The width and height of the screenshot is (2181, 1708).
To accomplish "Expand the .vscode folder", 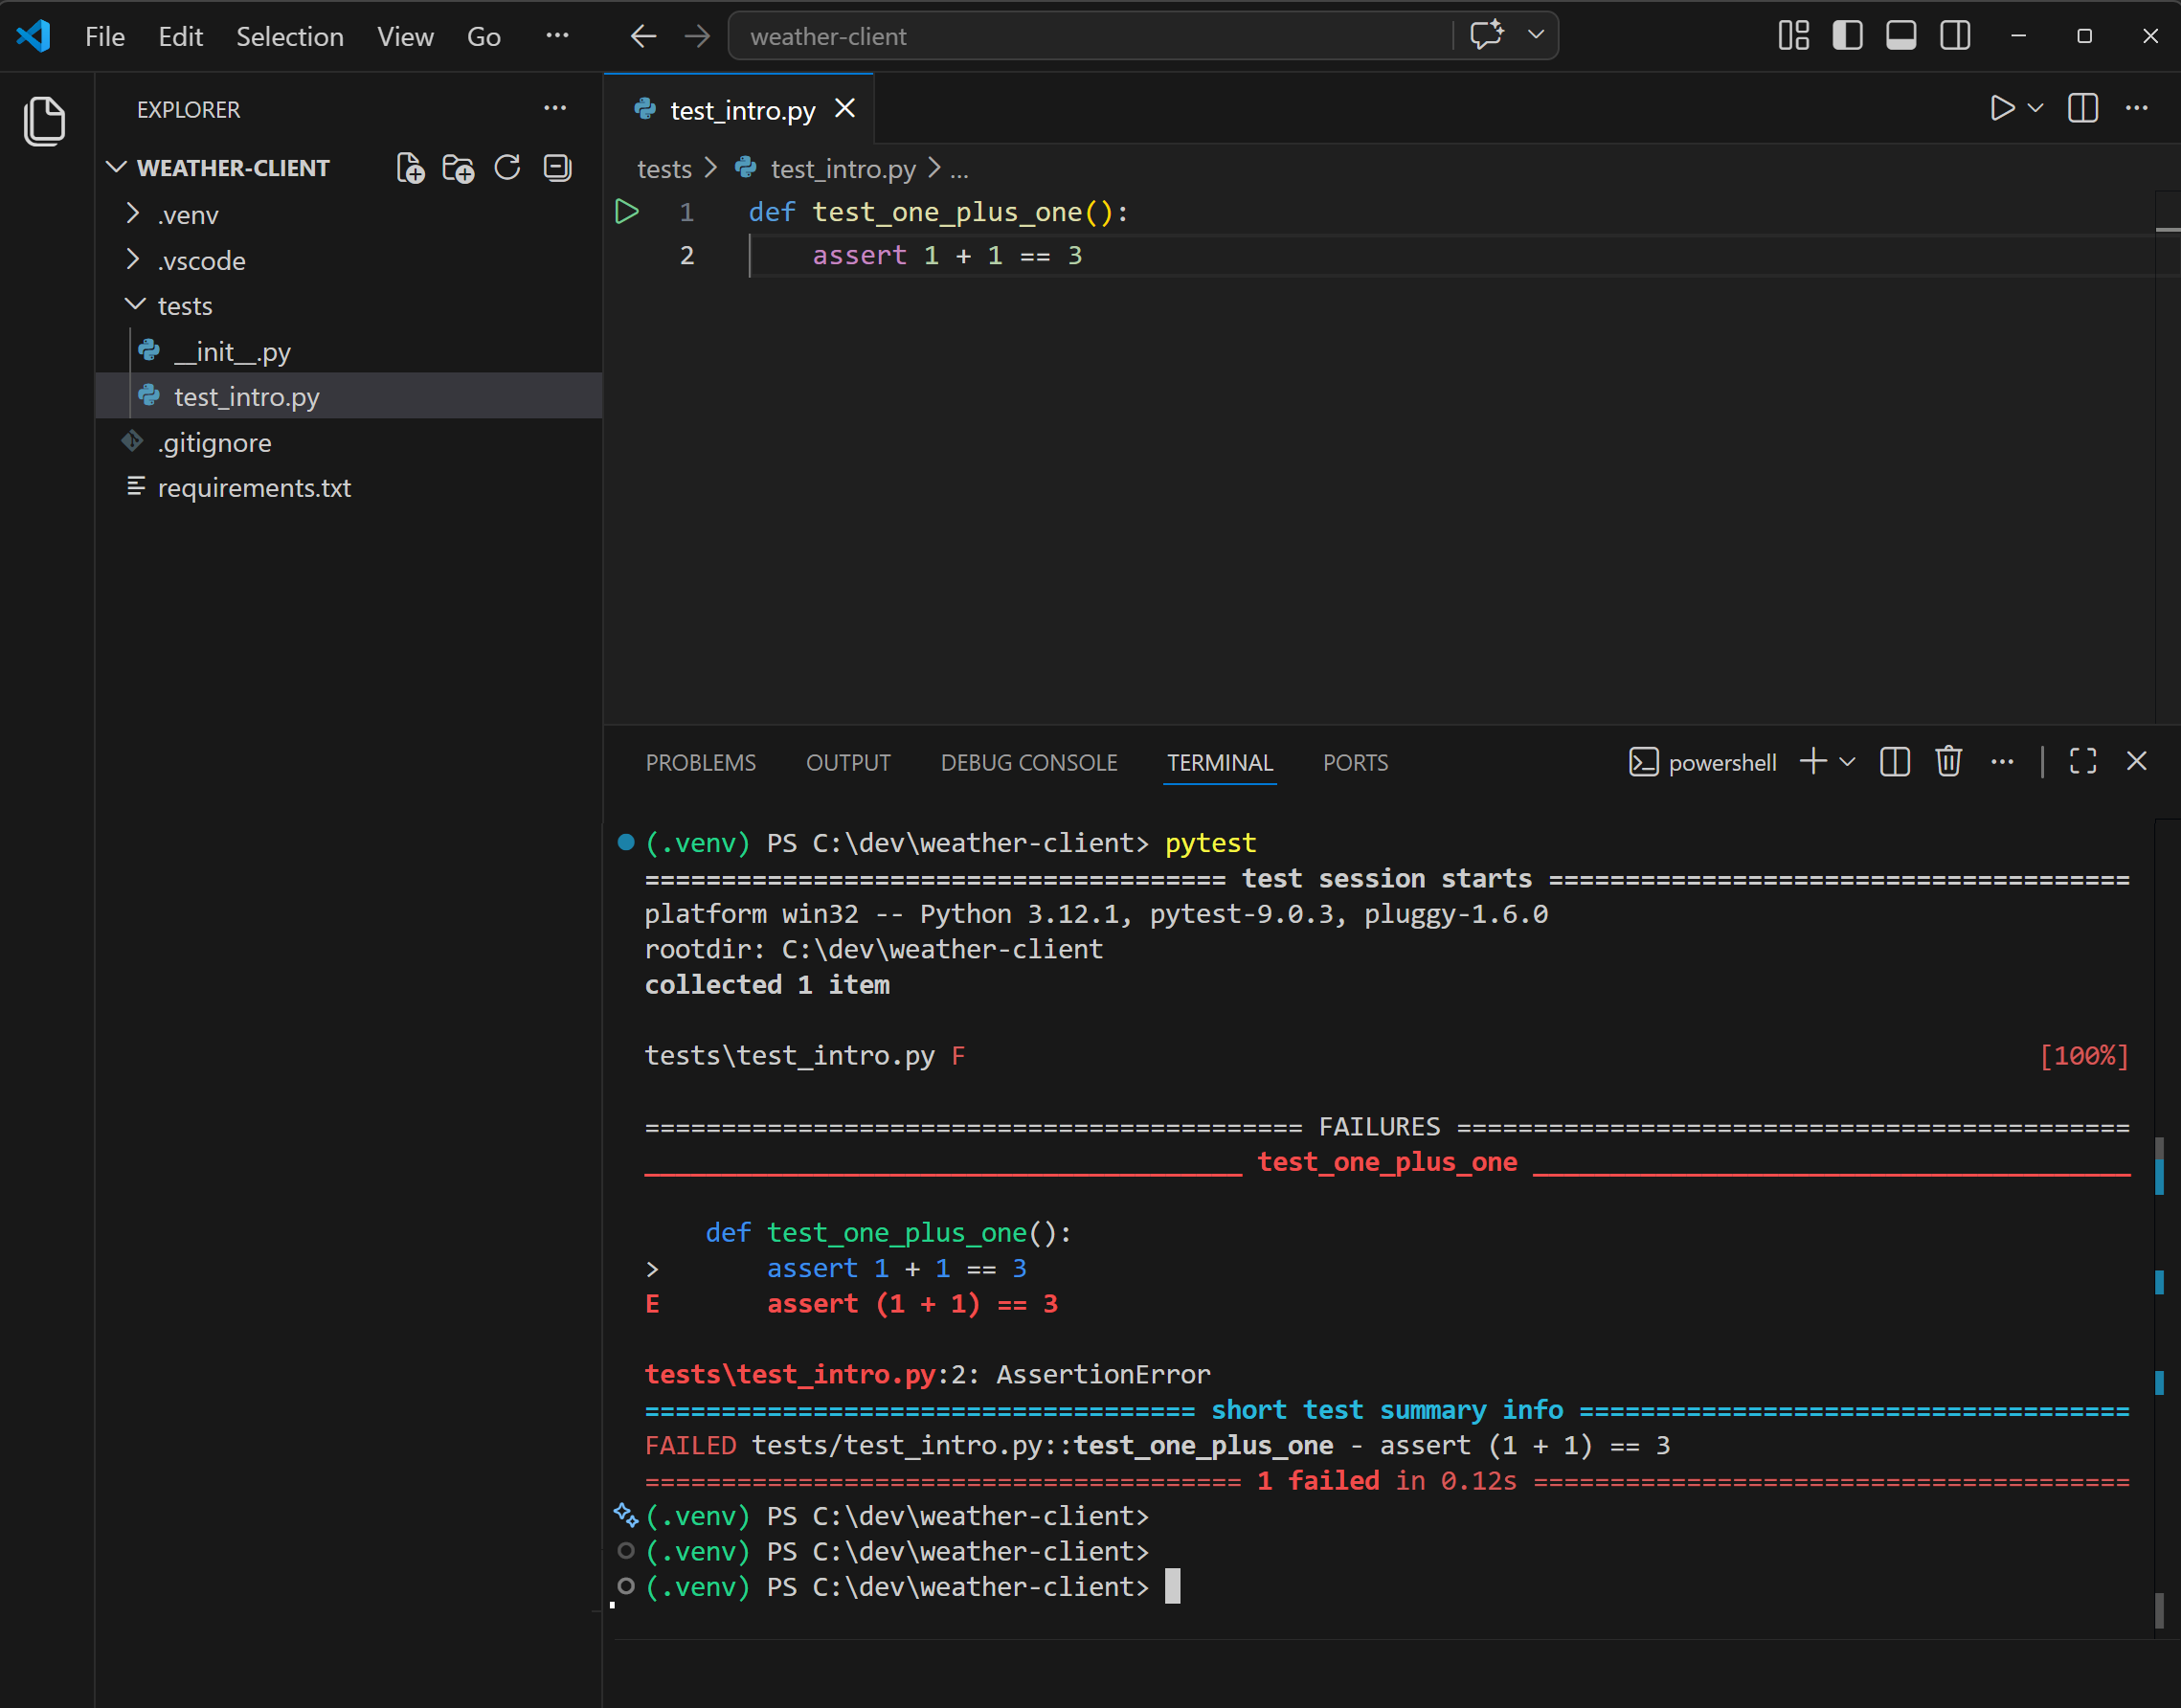I will pos(348,261).
